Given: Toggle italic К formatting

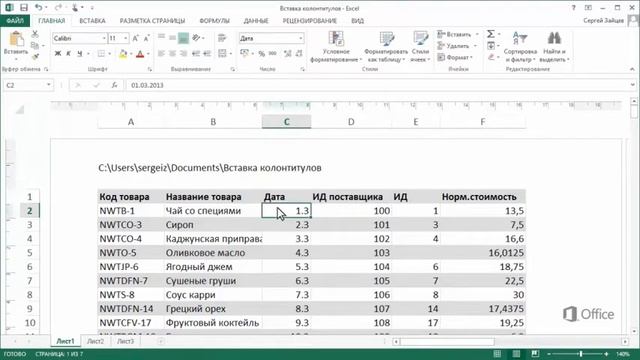Looking at the screenshot, I should 69,53.
